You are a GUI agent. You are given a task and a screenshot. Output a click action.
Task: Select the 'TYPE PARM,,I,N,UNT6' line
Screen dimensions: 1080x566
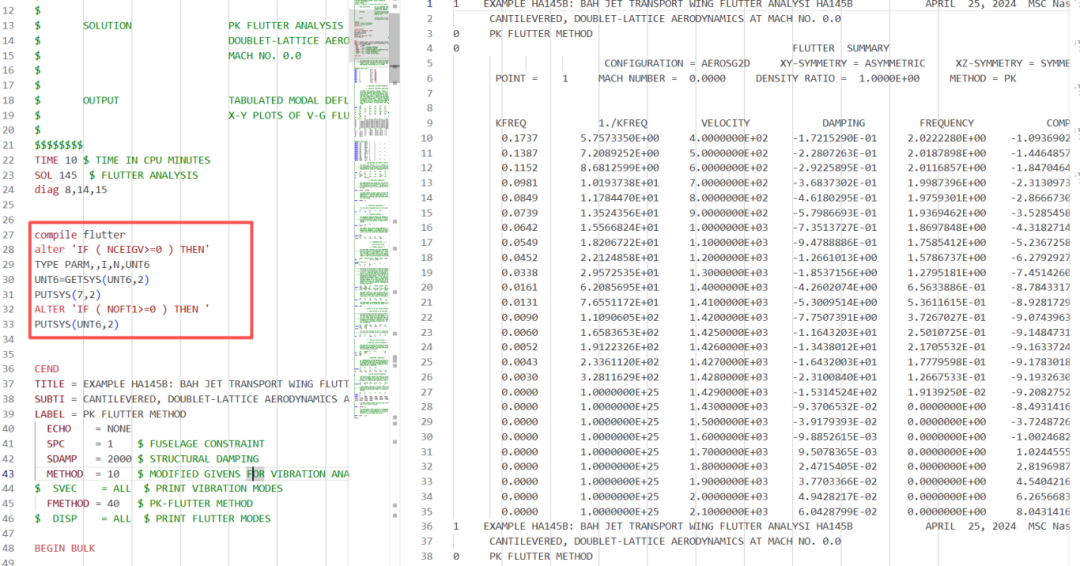coord(92,264)
